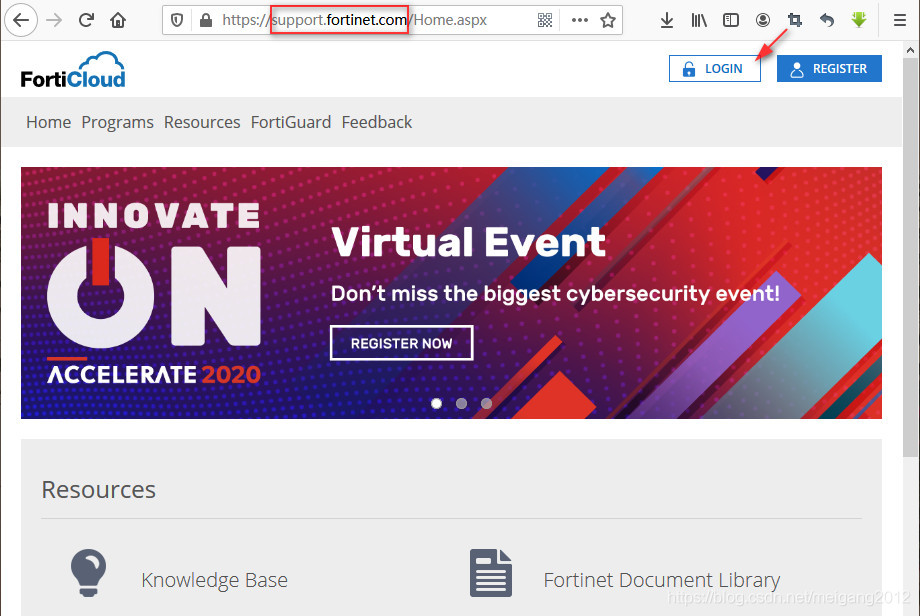Click the browser forward arrow
The image size is (920, 616).
click(54, 21)
